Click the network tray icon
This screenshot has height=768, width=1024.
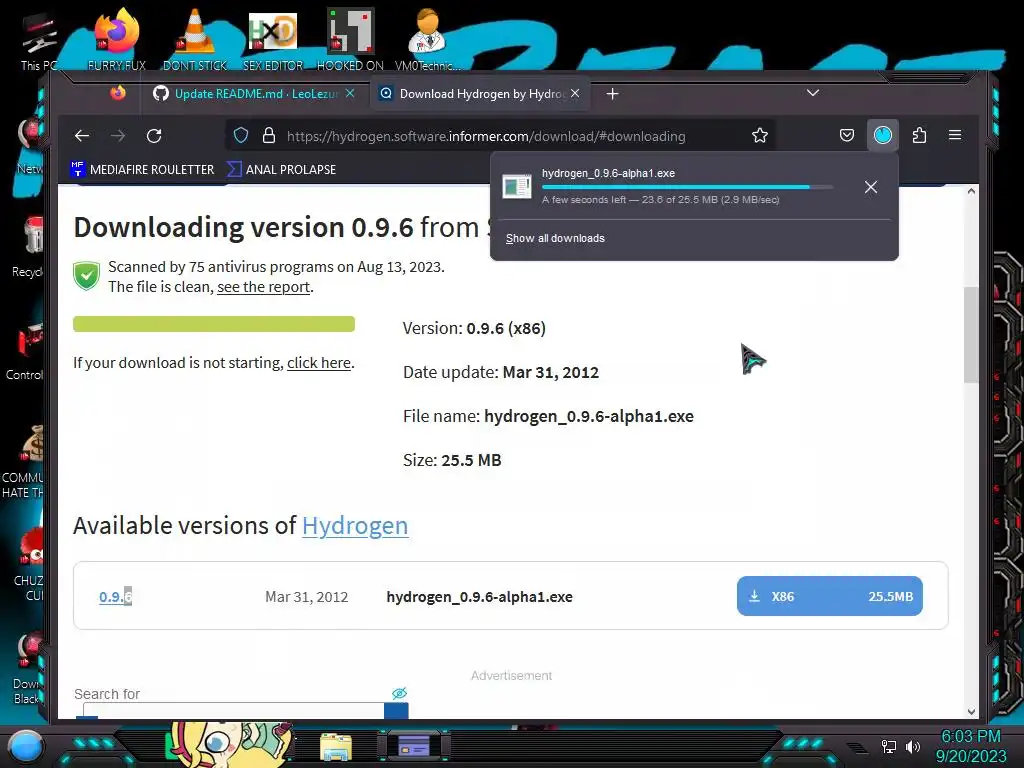[x=889, y=746]
